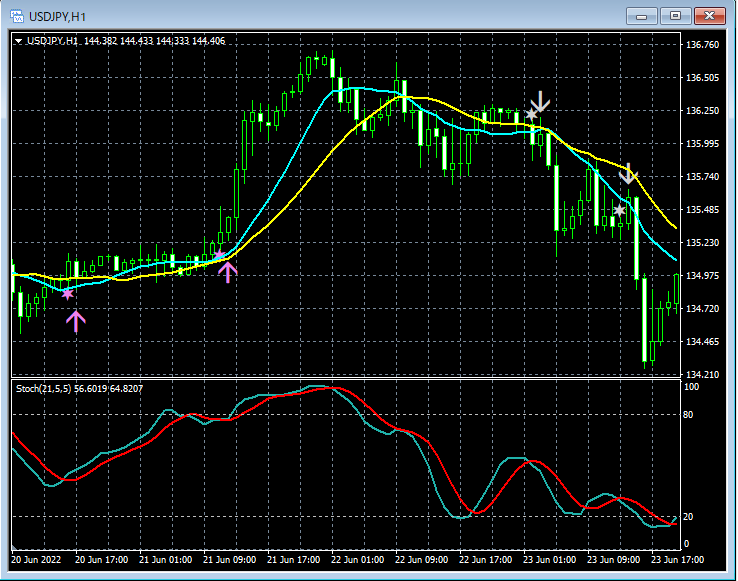Click price level 135.995 on the axis

703,144
